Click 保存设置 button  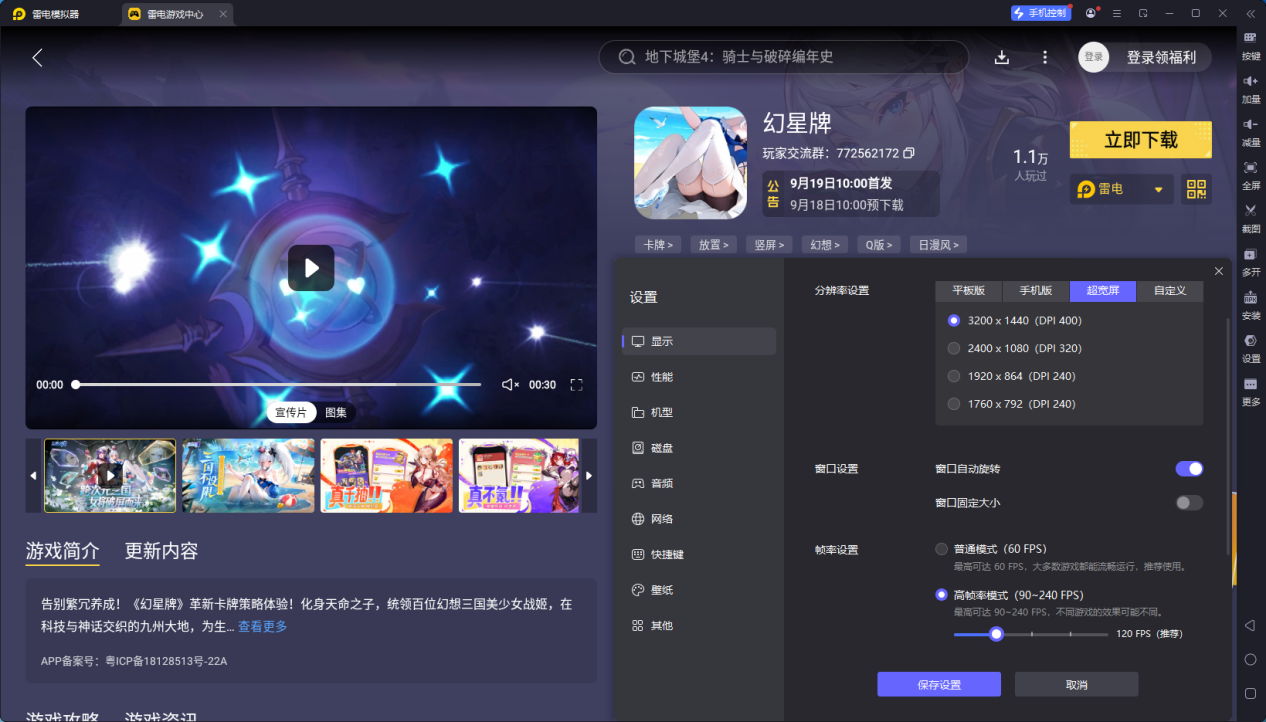point(939,685)
